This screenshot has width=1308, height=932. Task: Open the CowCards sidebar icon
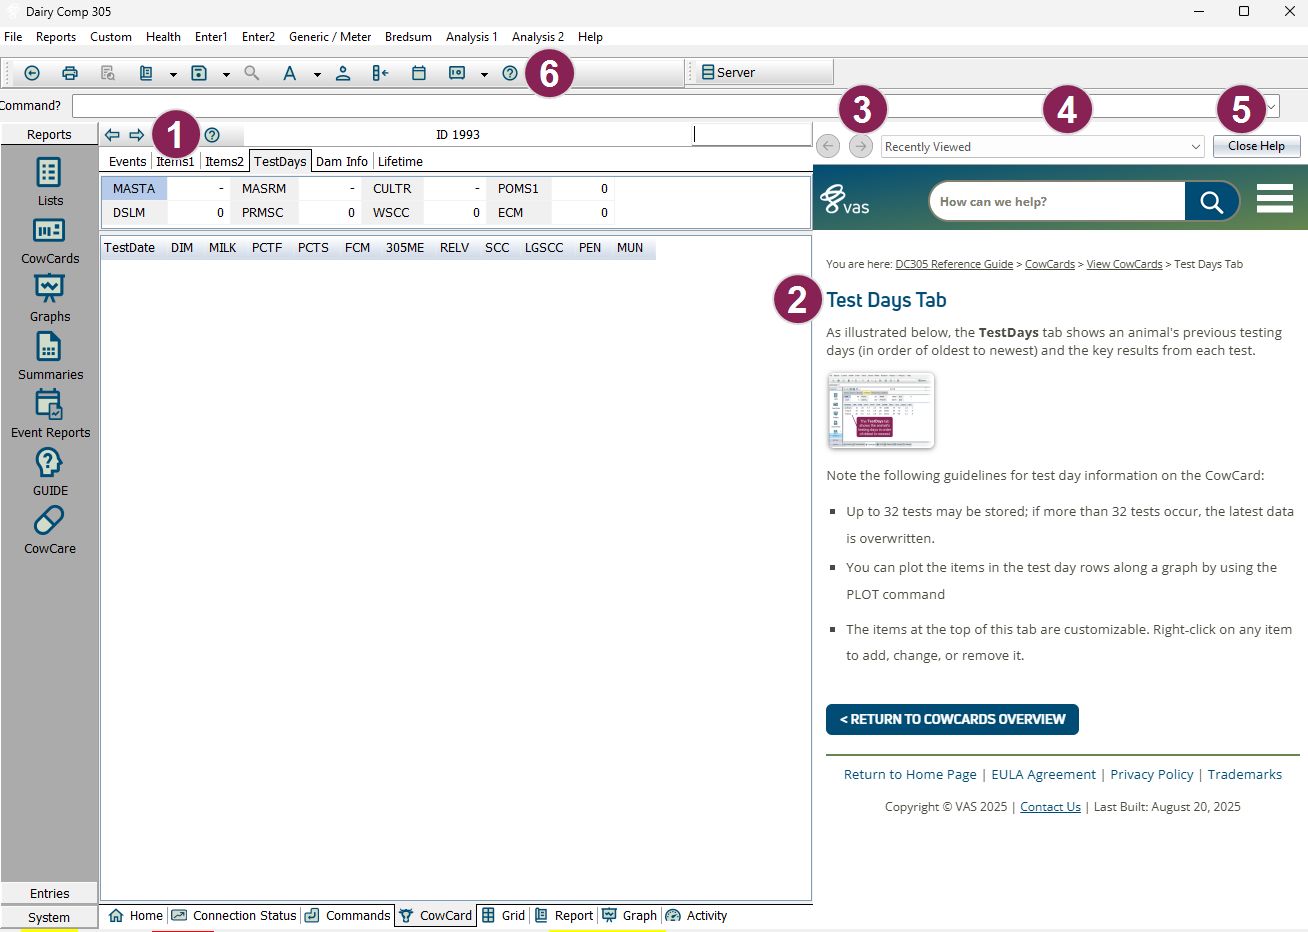49,231
